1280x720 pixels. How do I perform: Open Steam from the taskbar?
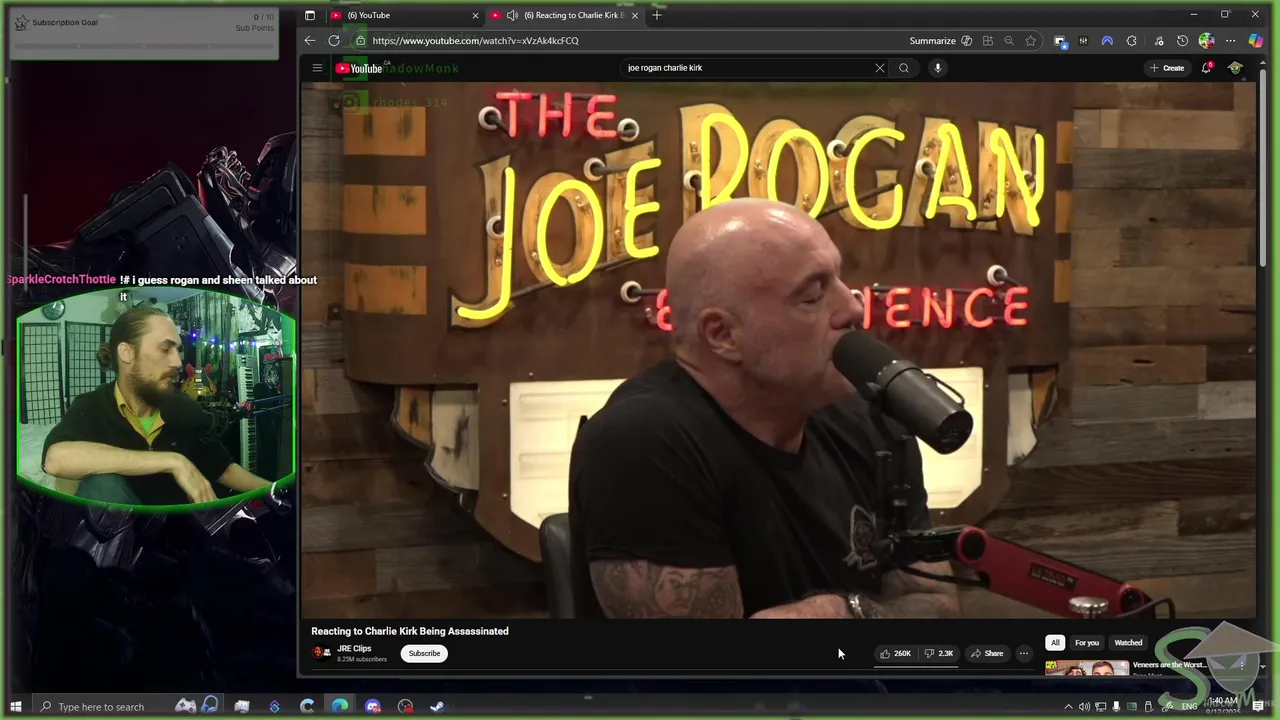click(437, 707)
